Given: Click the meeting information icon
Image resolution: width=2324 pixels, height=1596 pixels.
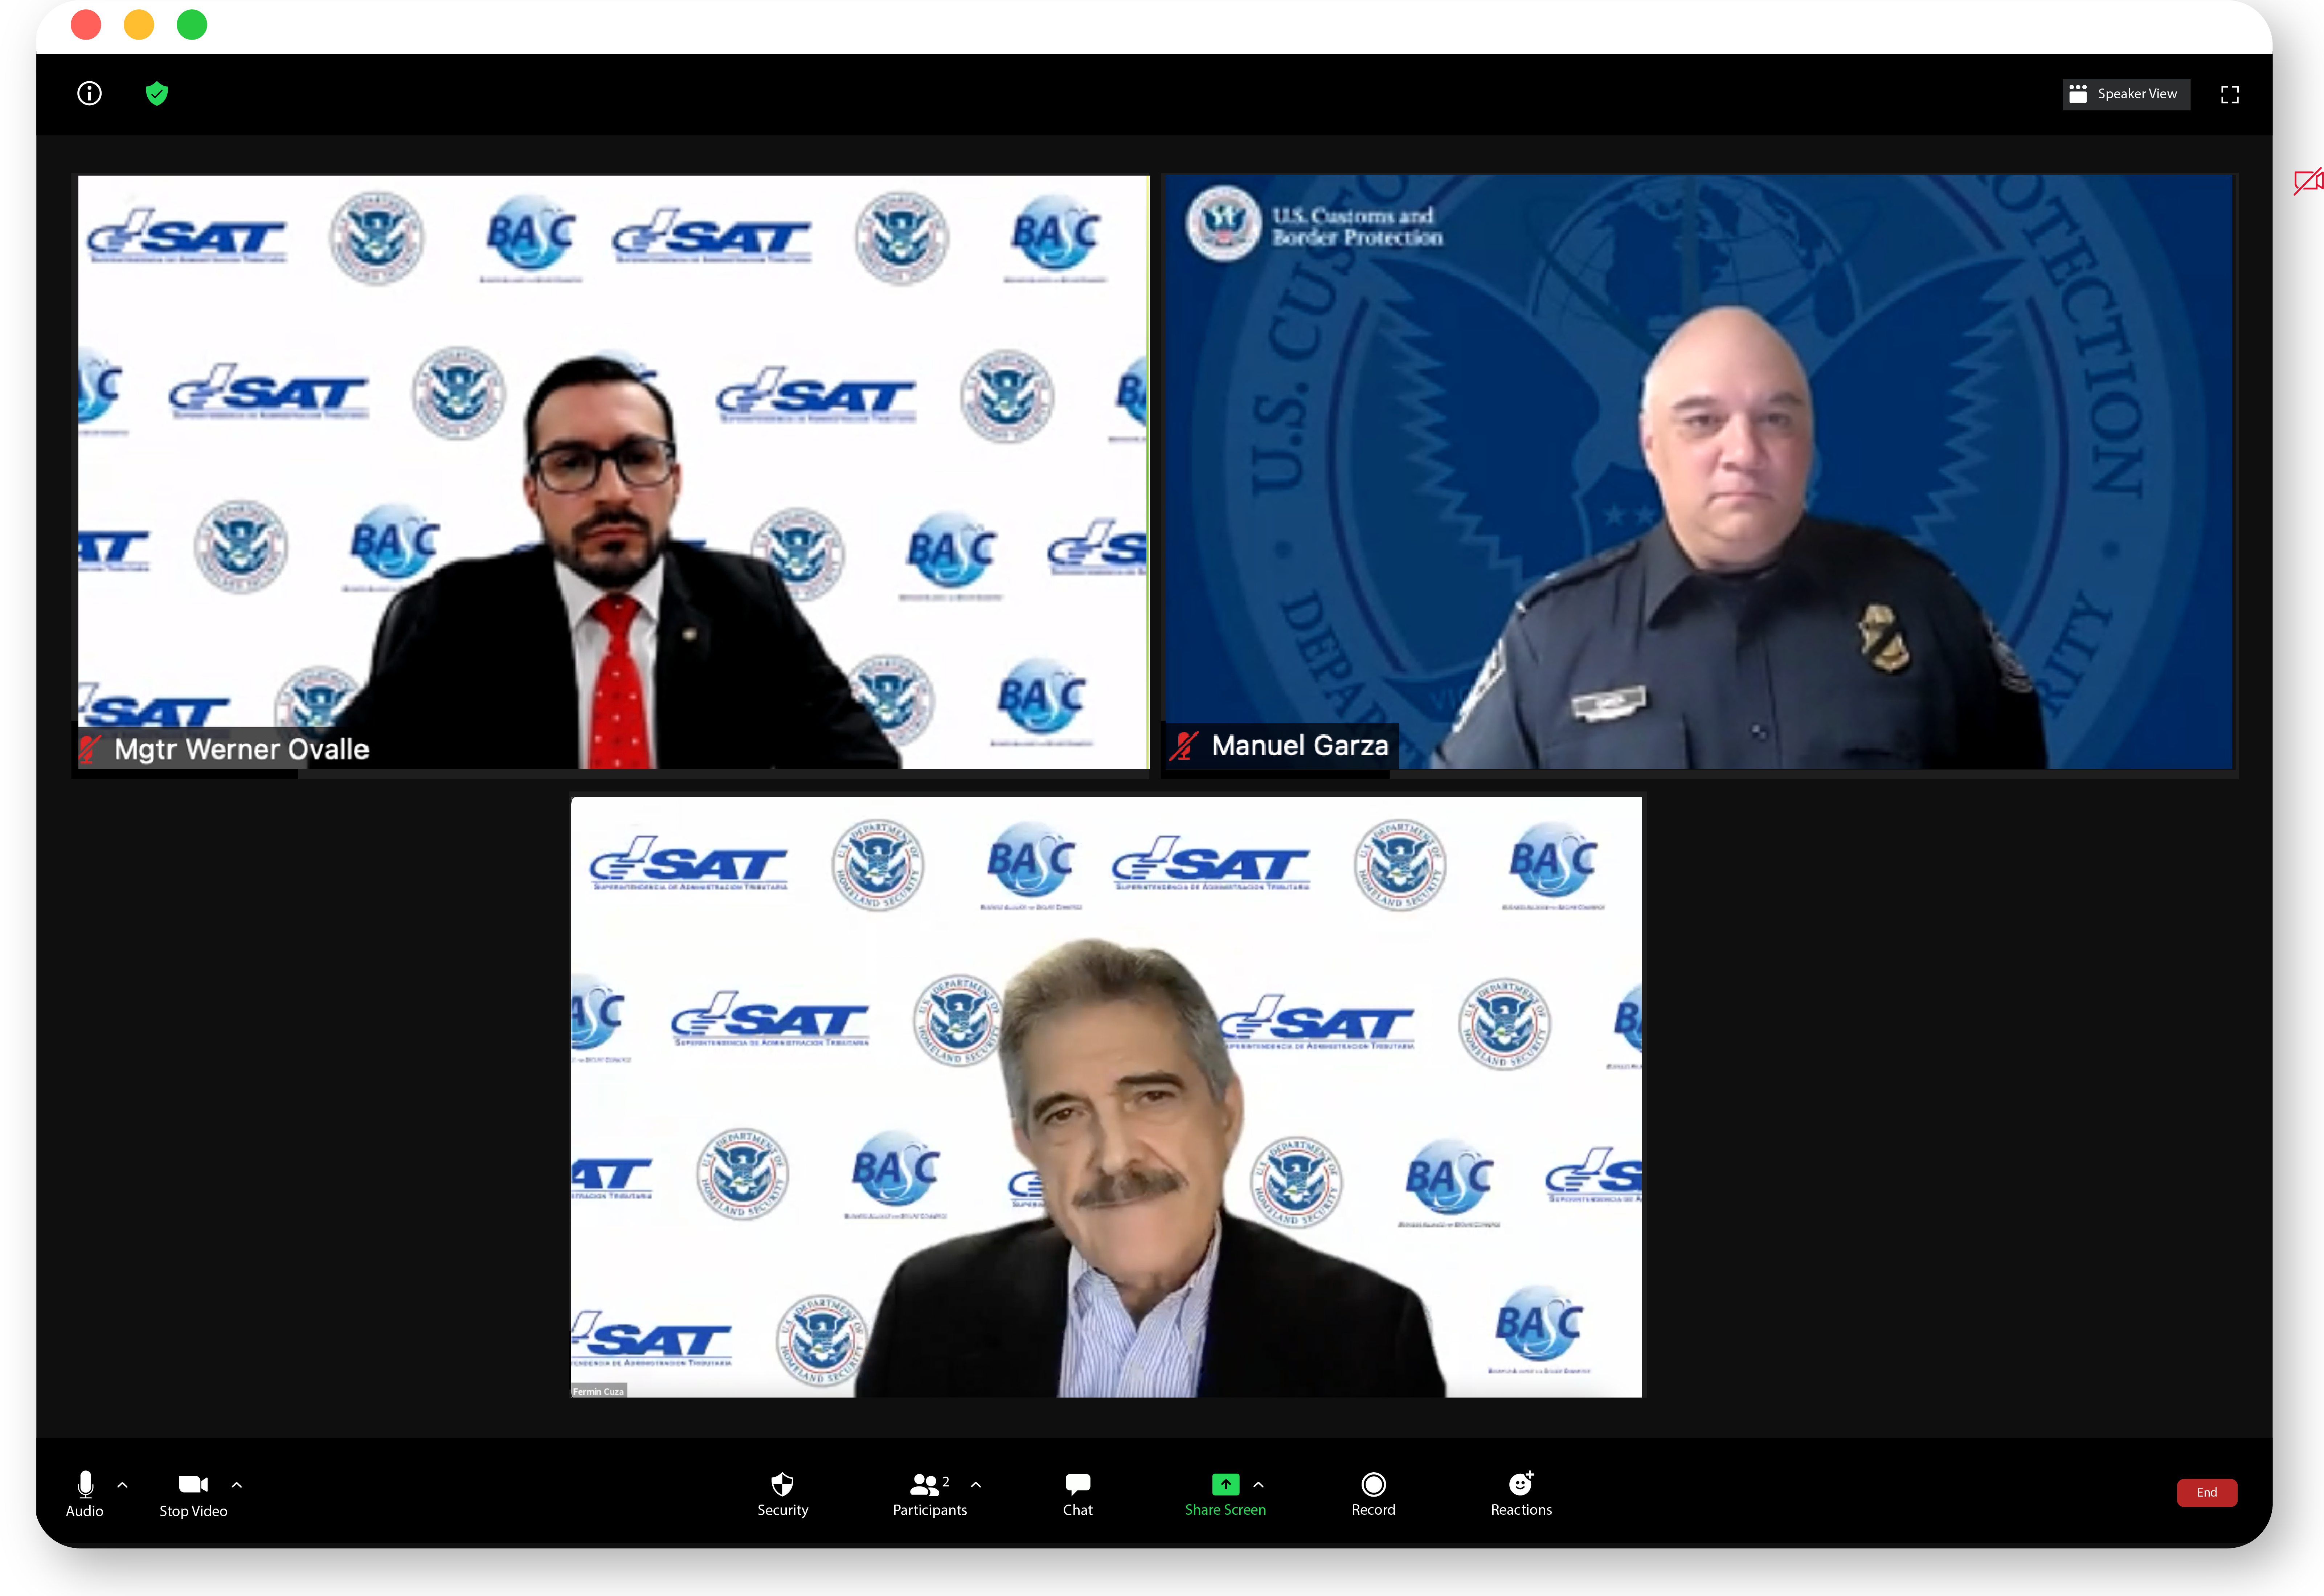Looking at the screenshot, I should point(89,93).
